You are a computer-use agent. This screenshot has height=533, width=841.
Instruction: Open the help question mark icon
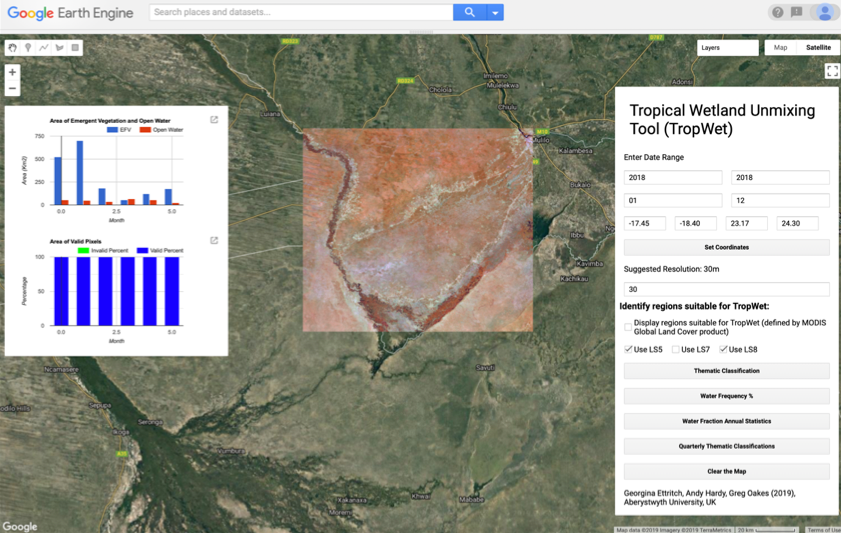pos(777,12)
